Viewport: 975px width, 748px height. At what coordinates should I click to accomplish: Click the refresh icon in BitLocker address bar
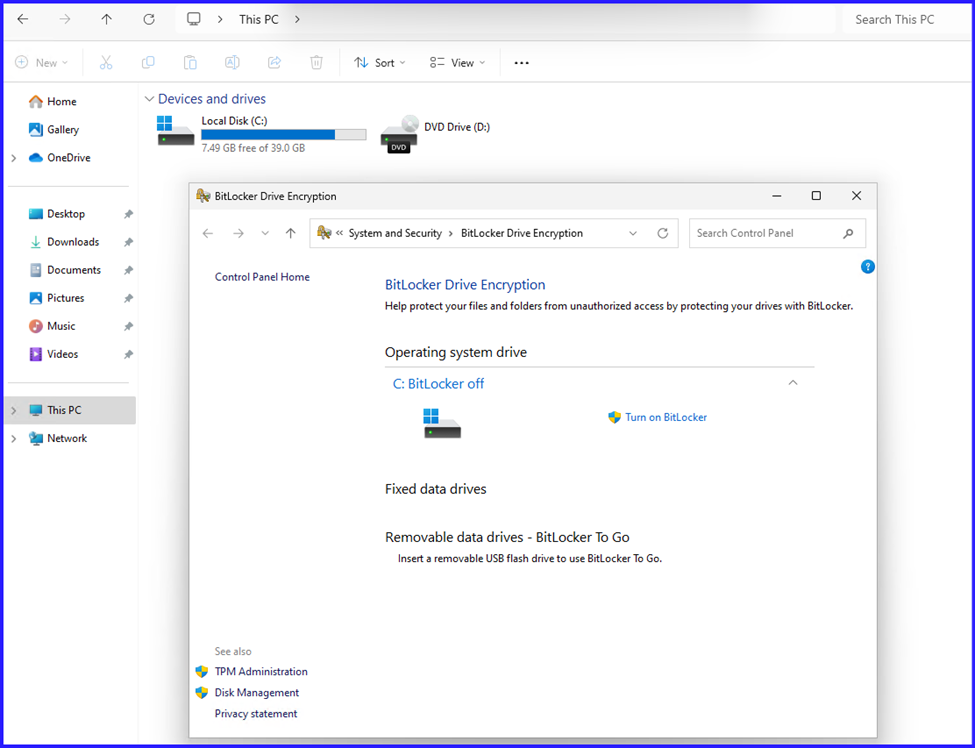(662, 233)
